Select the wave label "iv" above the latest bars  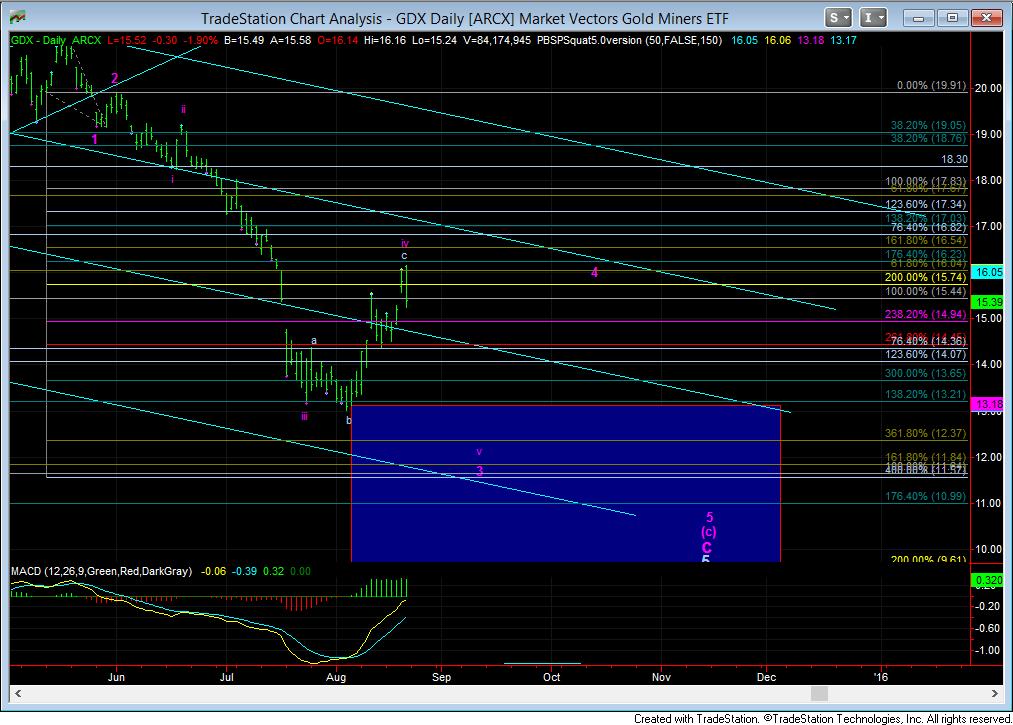405,244
